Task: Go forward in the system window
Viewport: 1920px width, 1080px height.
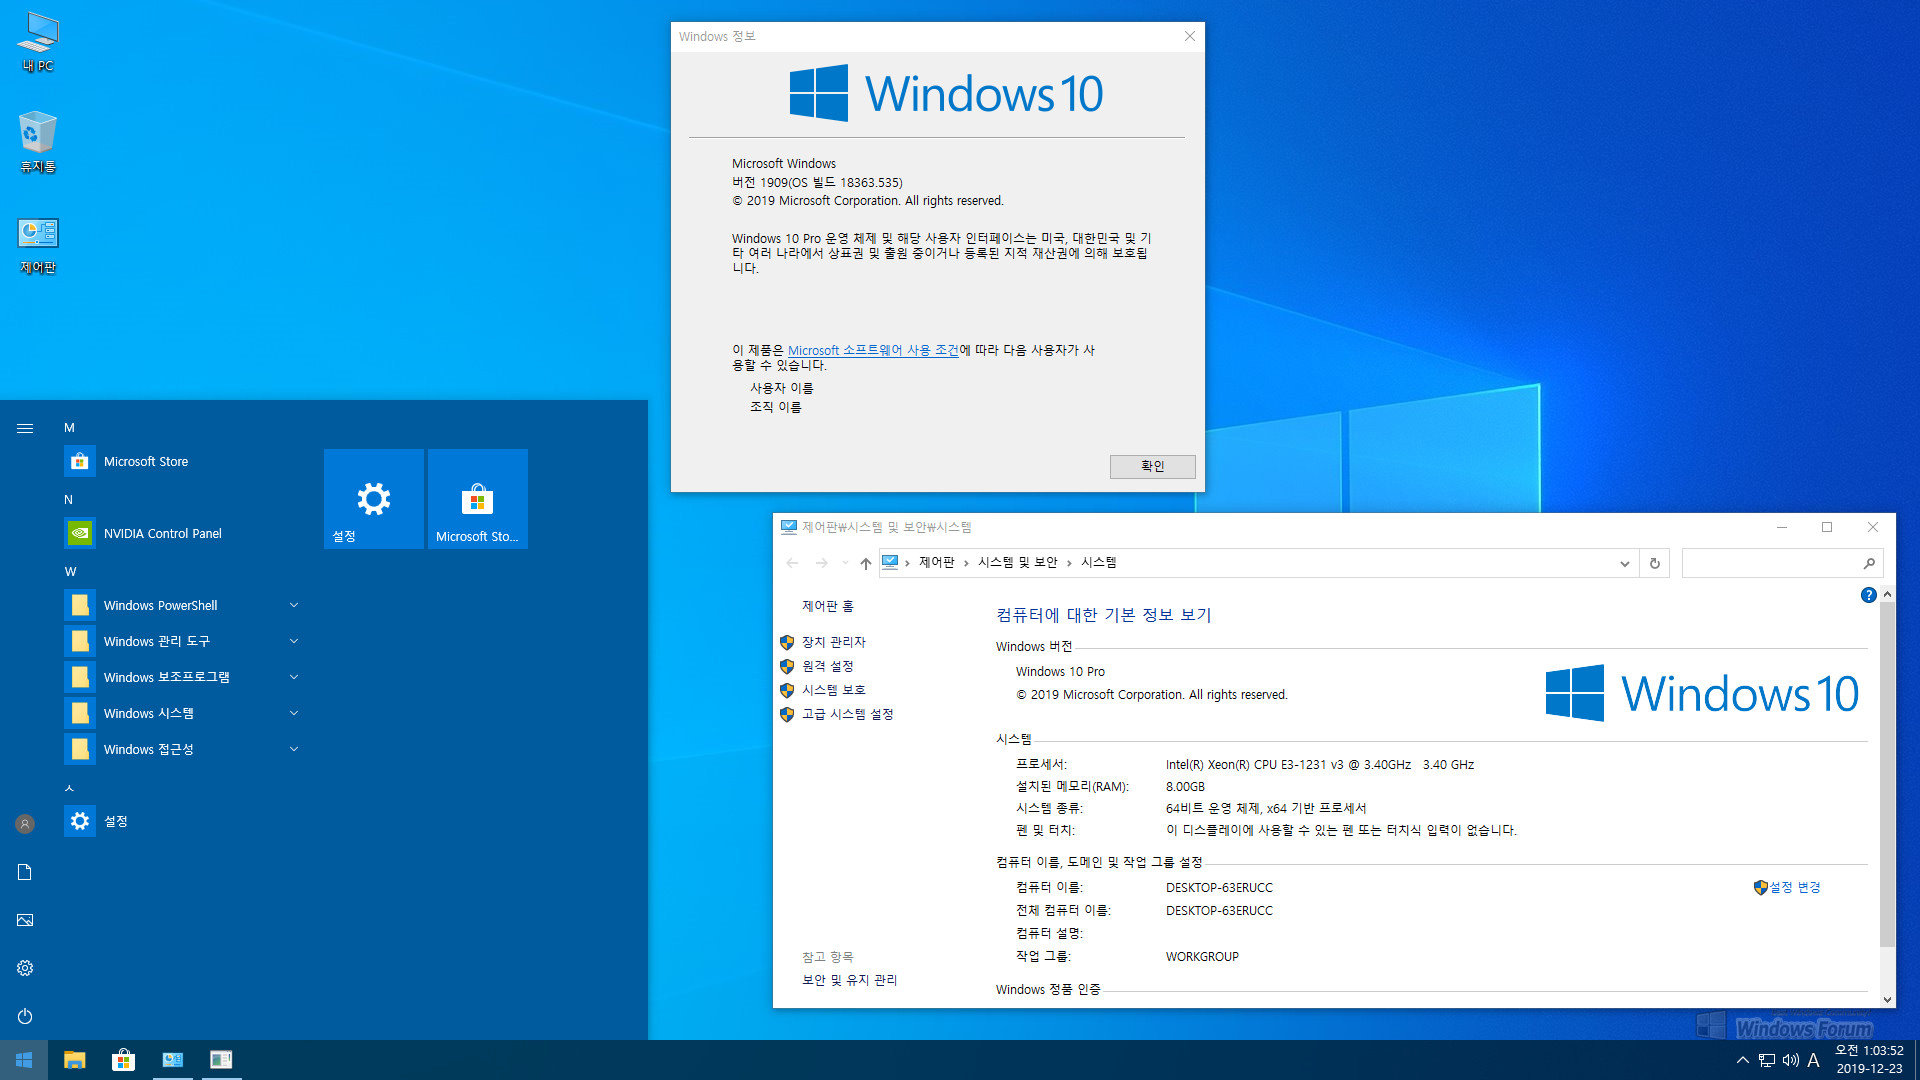Action: pyautogui.click(x=822, y=563)
